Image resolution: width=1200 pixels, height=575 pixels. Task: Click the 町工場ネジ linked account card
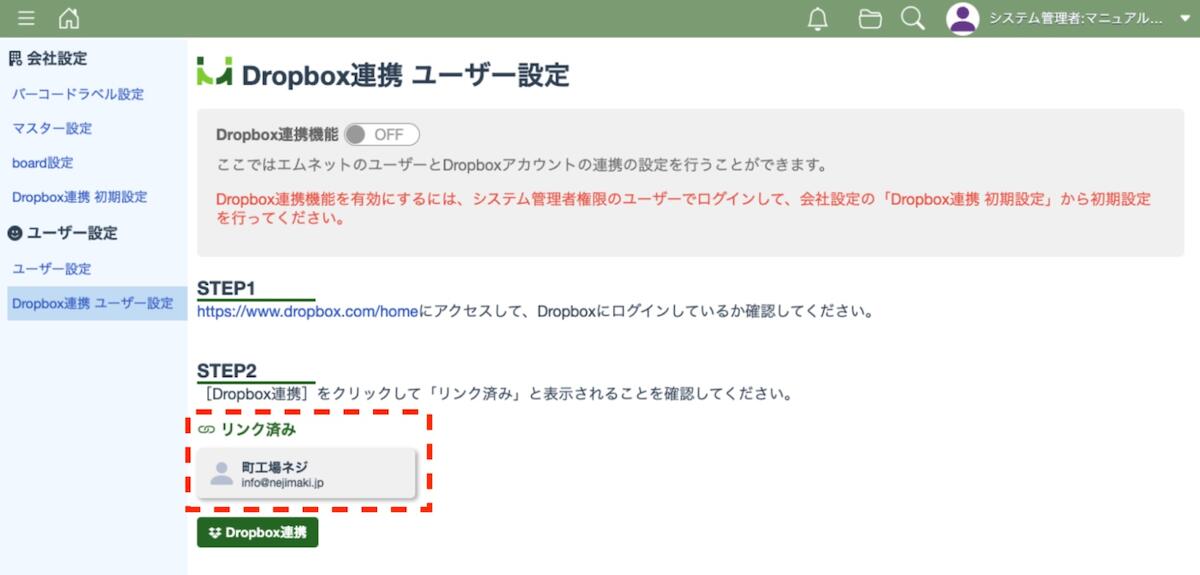pyautogui.click(x=306, y=473)
